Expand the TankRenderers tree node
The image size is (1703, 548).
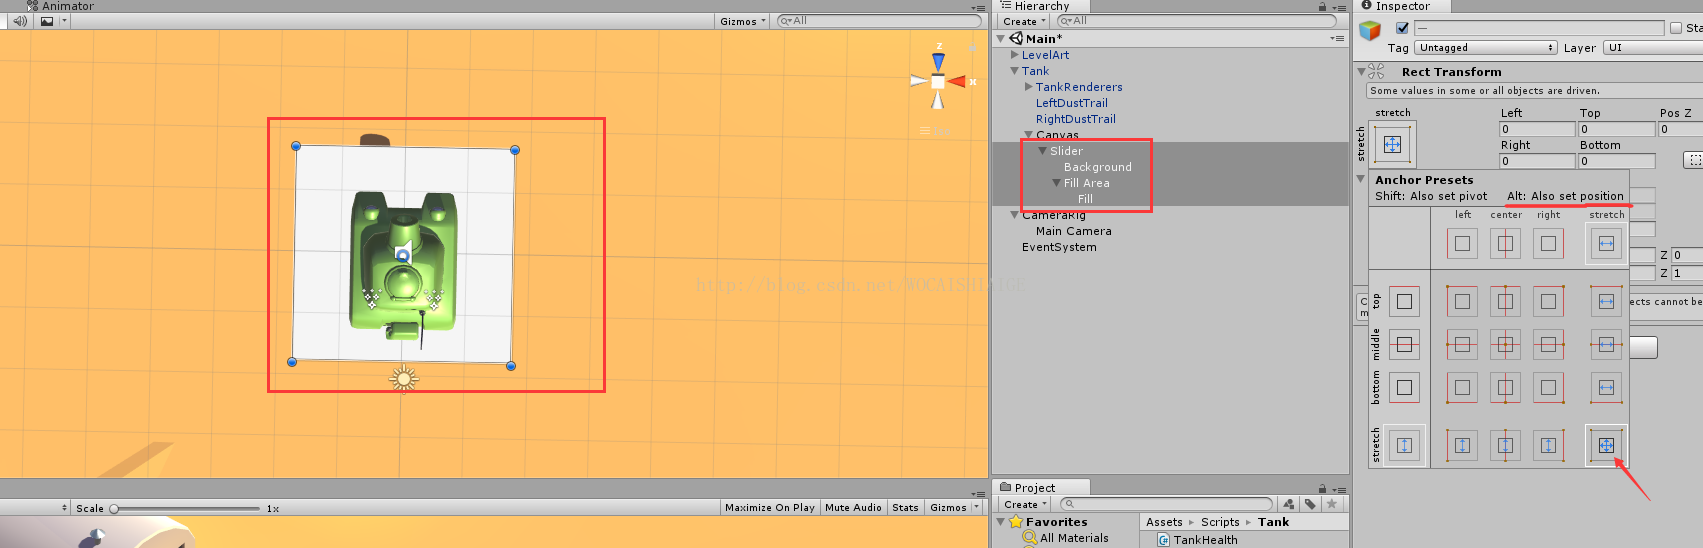coord(1029,87)
